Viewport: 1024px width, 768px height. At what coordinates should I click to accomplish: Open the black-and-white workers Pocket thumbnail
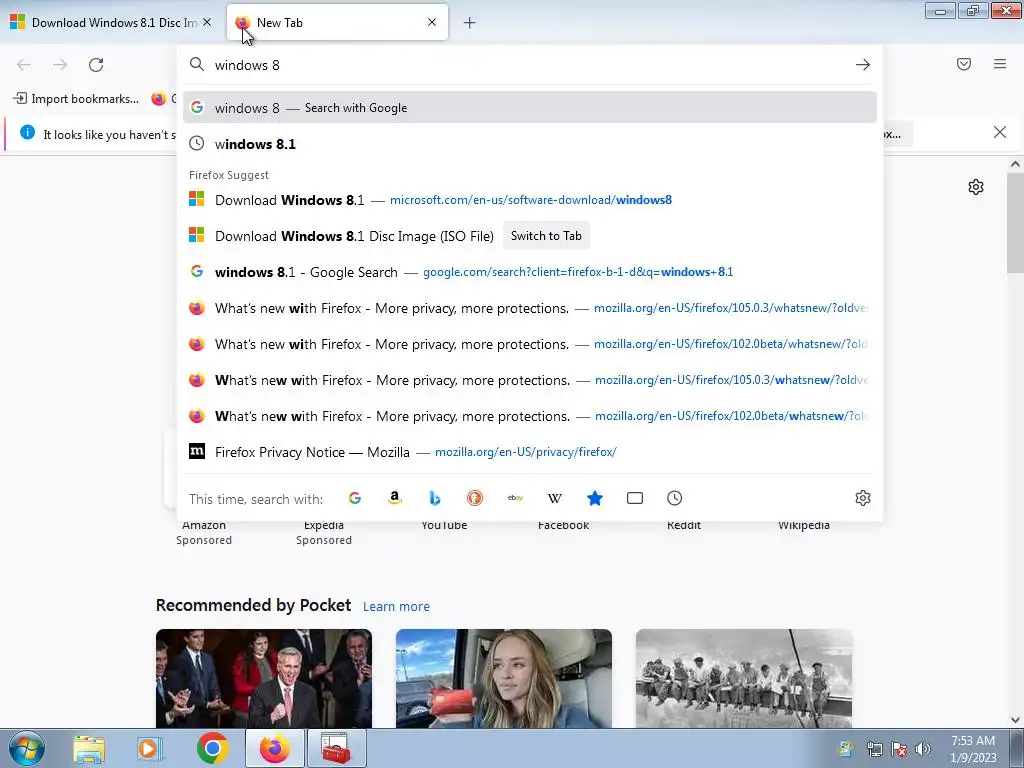click(x=744, y=679)
